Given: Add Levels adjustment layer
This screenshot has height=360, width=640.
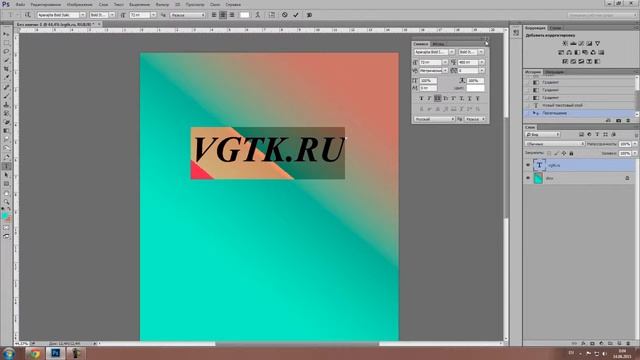Looking at the screenshot, I should 573,43.
